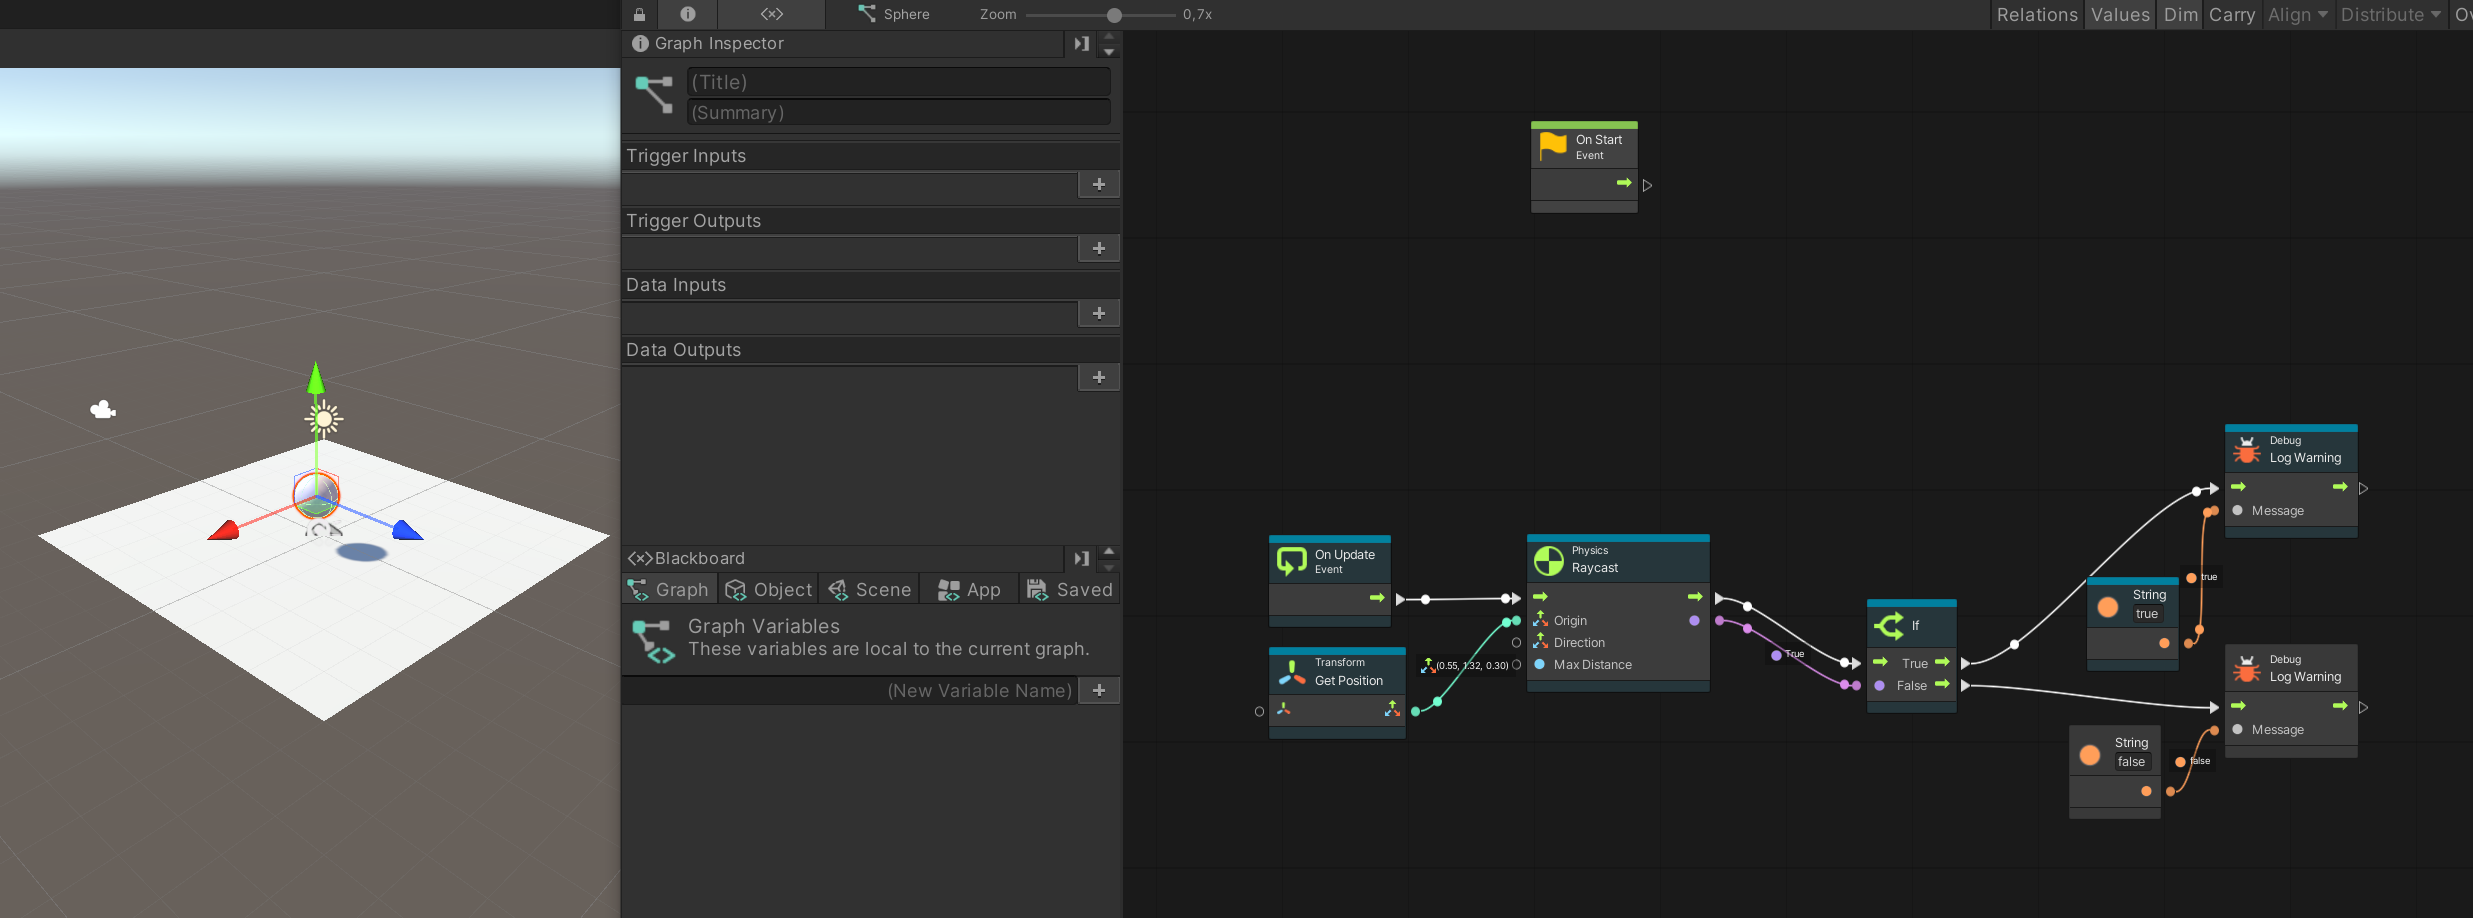
Task: Toggle Dim mode in the toolbar
Action: tap(2180, 14)
